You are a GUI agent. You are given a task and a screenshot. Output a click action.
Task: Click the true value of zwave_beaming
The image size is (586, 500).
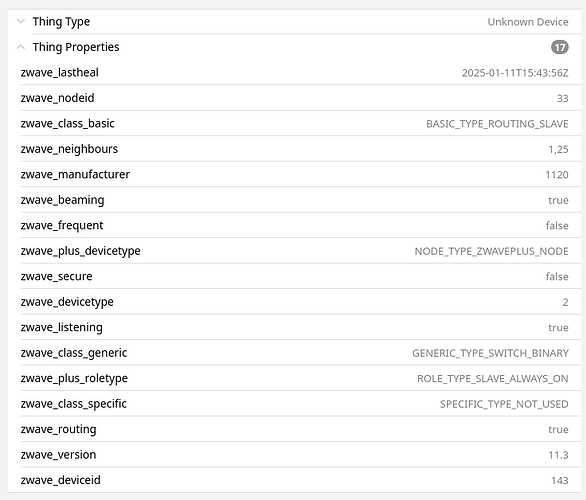(x=558, y=200)
